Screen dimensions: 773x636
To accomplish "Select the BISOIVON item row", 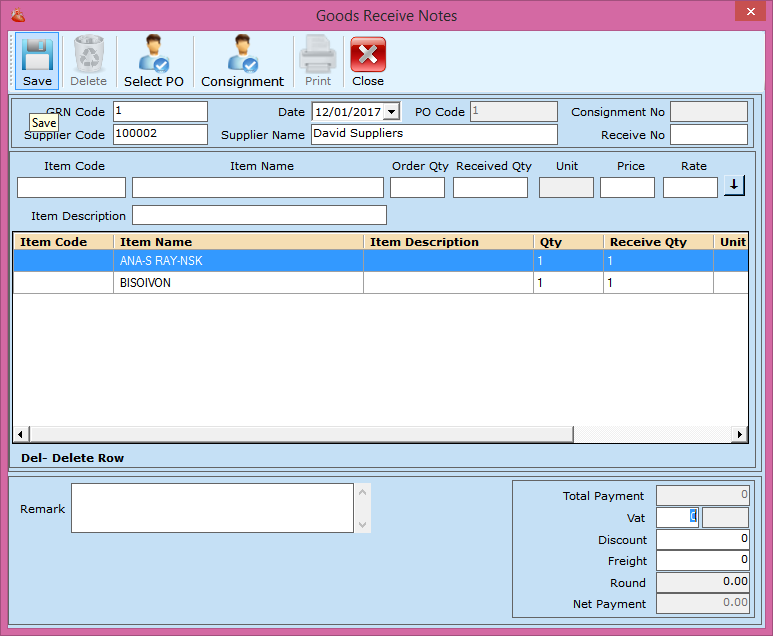I will [240, 283].
